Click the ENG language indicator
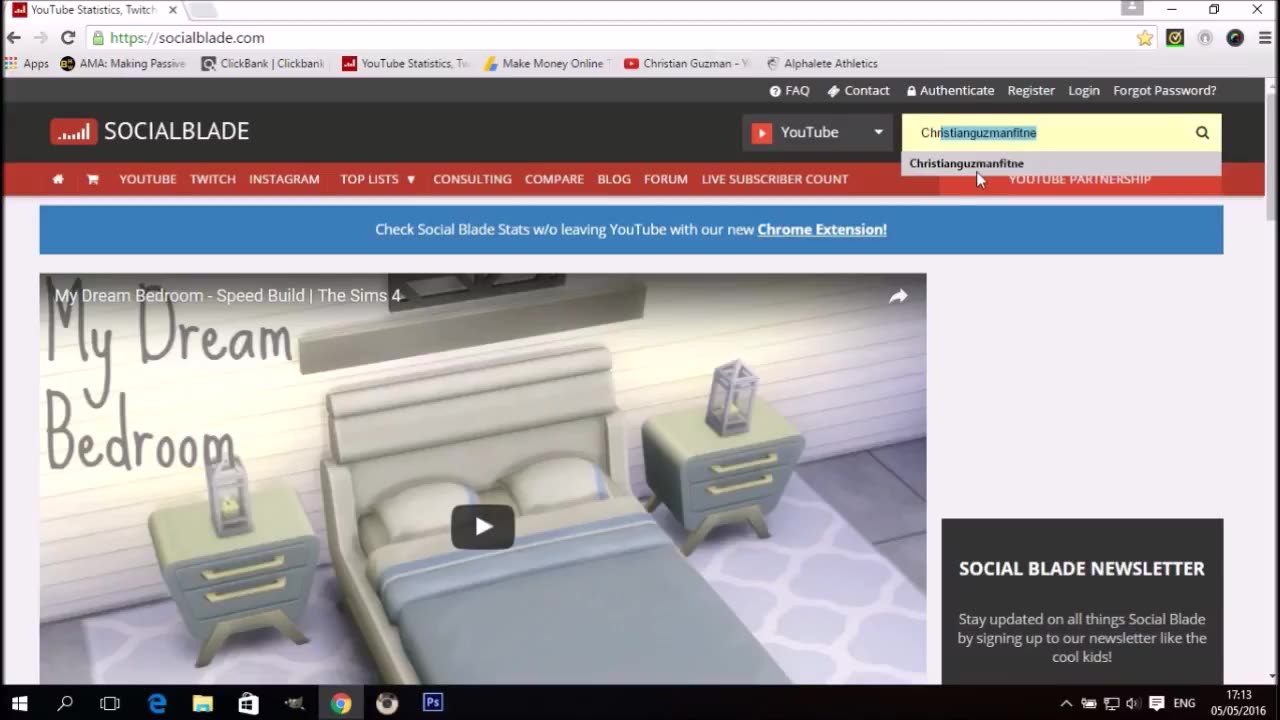This screenshot has width=1280, height=720. pos(1184,703)
